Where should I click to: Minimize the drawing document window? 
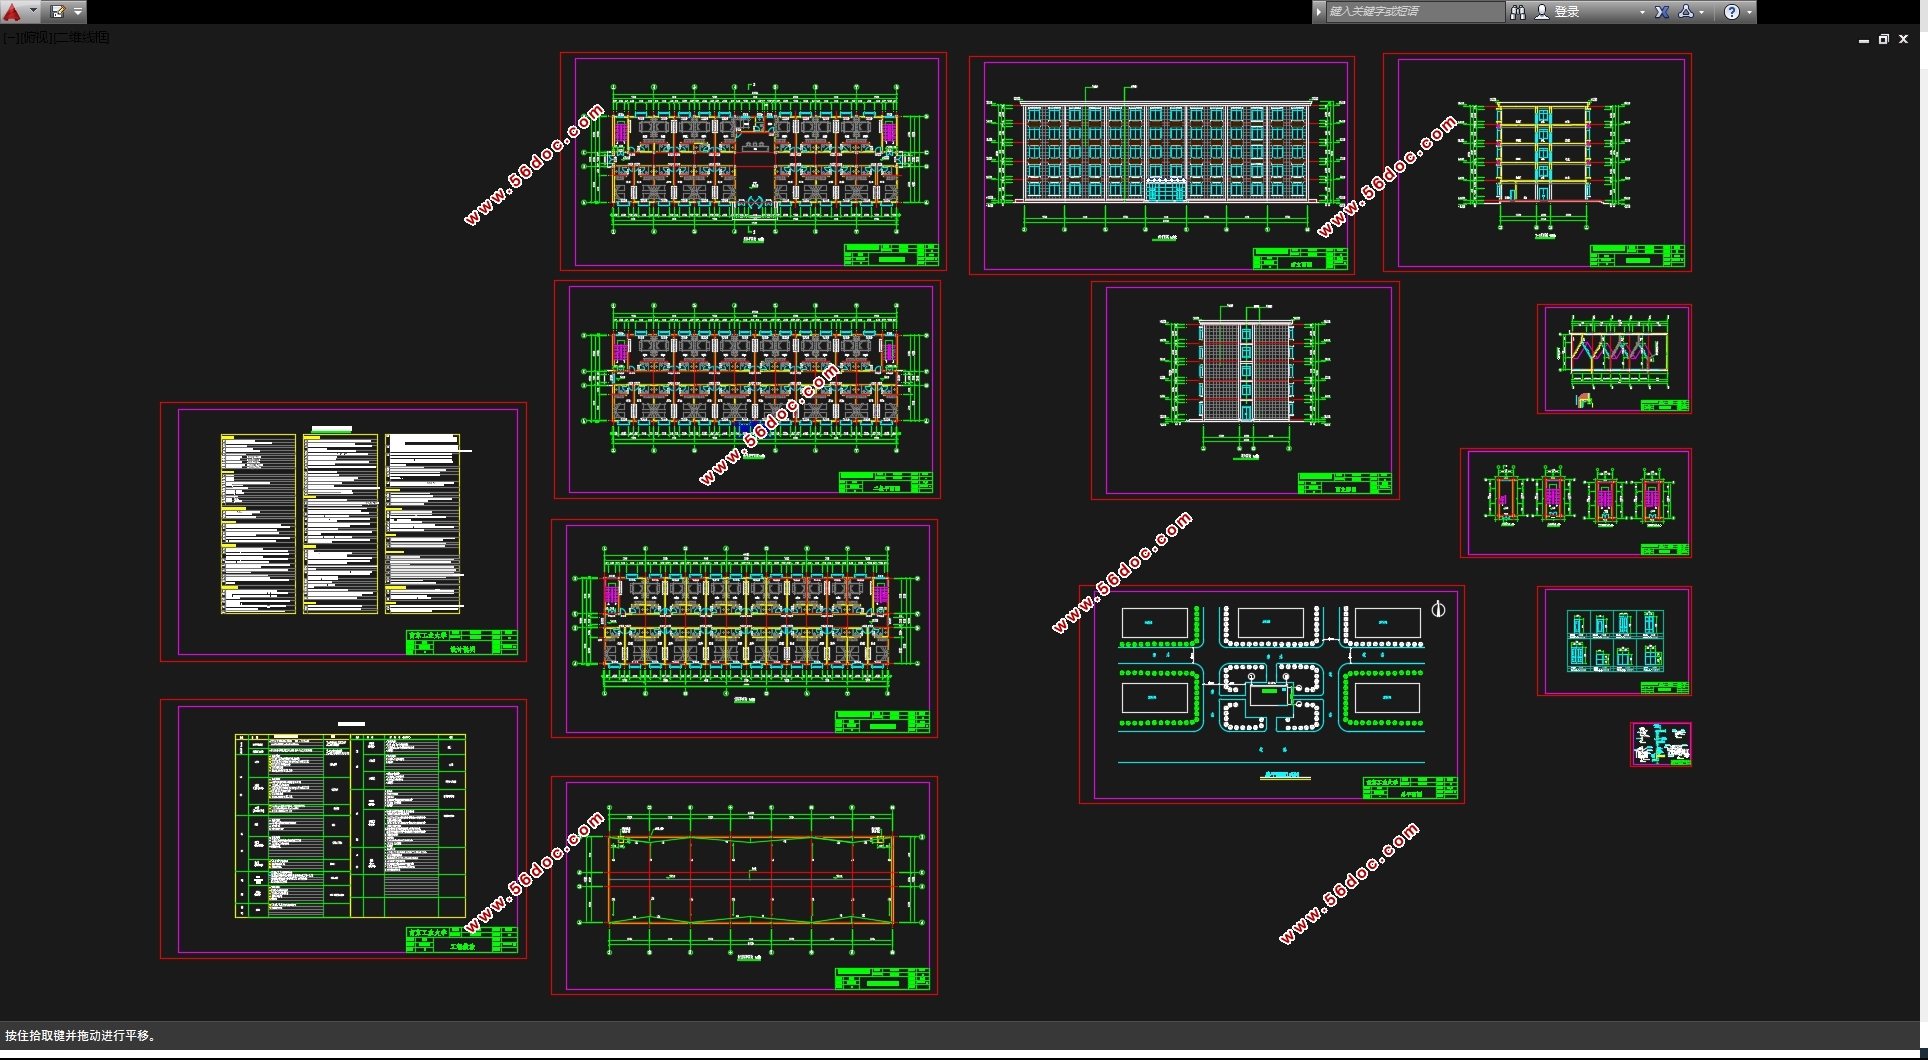(1863, 40)
